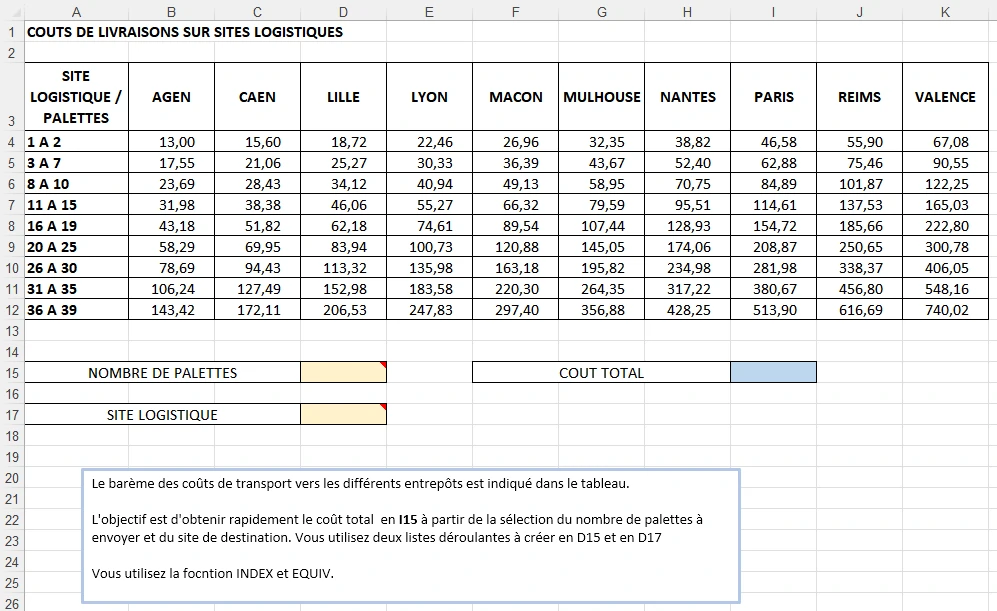
Task: Select row header 12
Action: pyautogui.click(x=12, y=310)
